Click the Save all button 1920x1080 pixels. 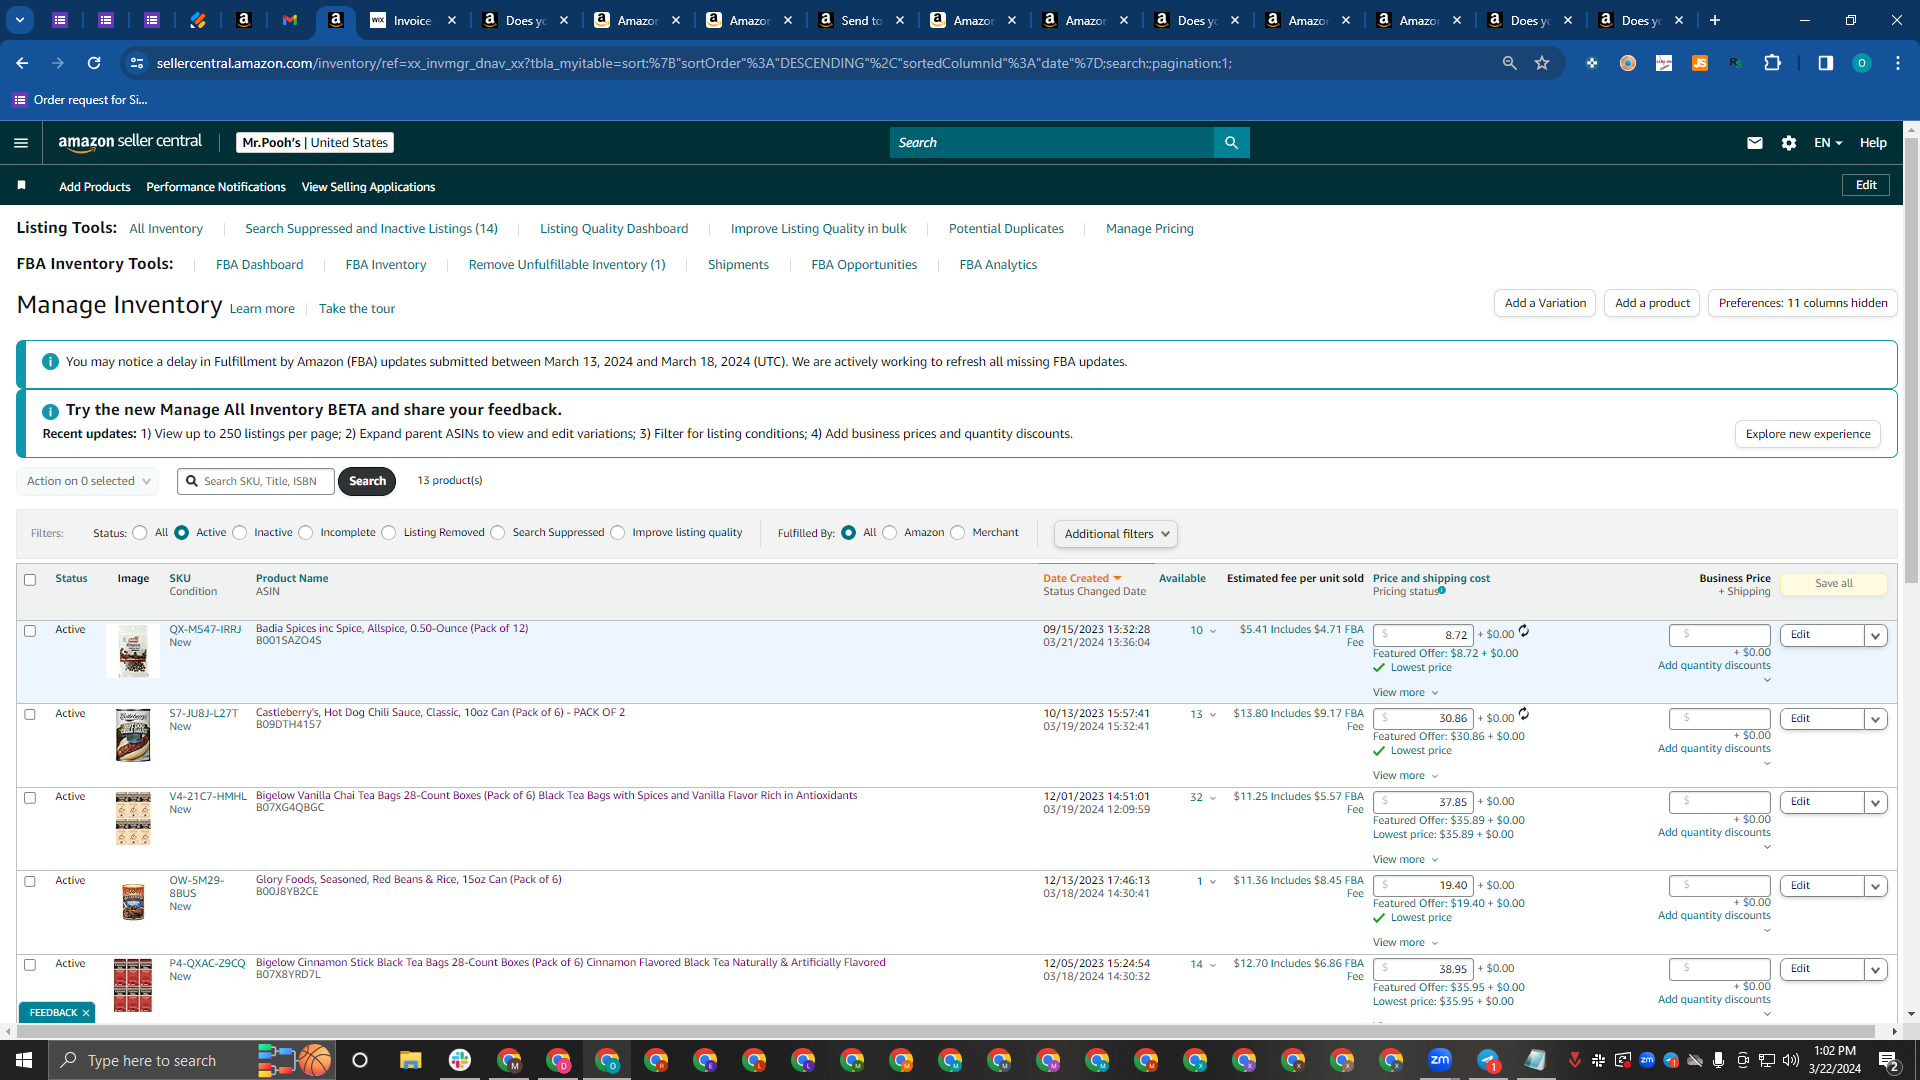pos(1834,584)
